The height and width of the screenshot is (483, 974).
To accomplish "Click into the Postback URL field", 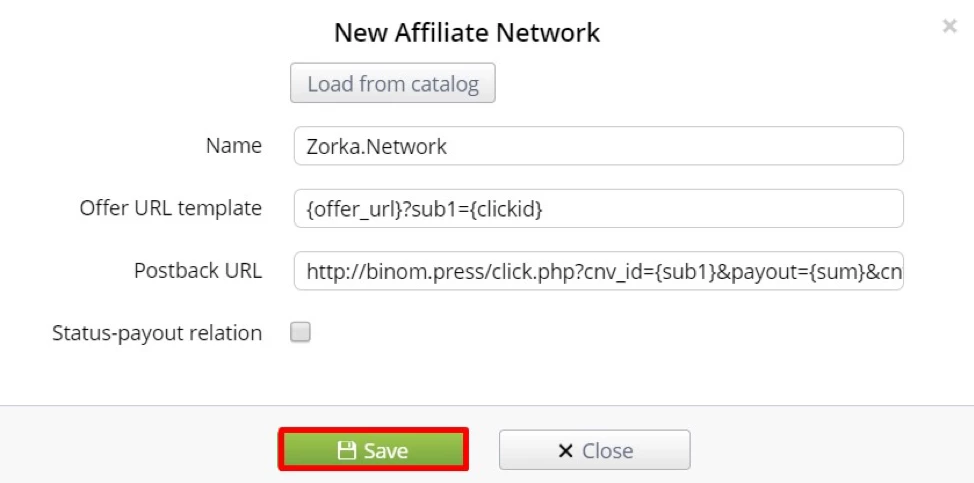I will (599, 271).
